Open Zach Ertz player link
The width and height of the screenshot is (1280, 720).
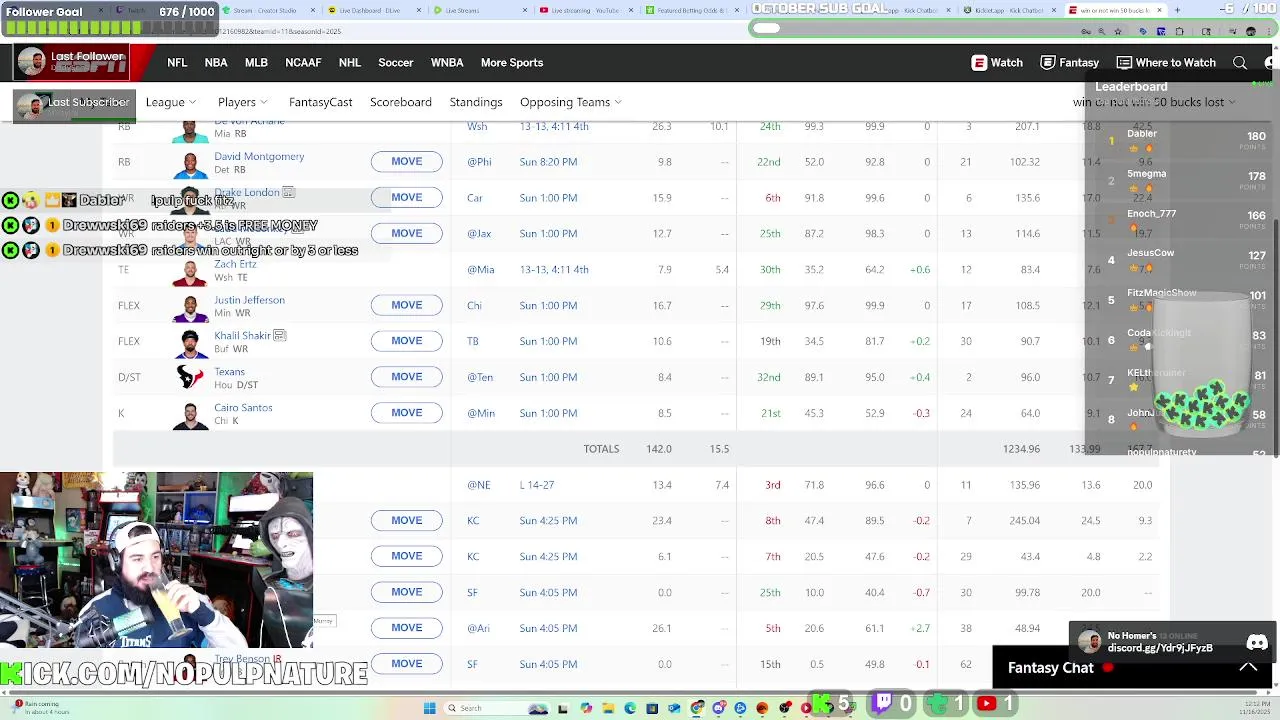(x=235, y=264)
